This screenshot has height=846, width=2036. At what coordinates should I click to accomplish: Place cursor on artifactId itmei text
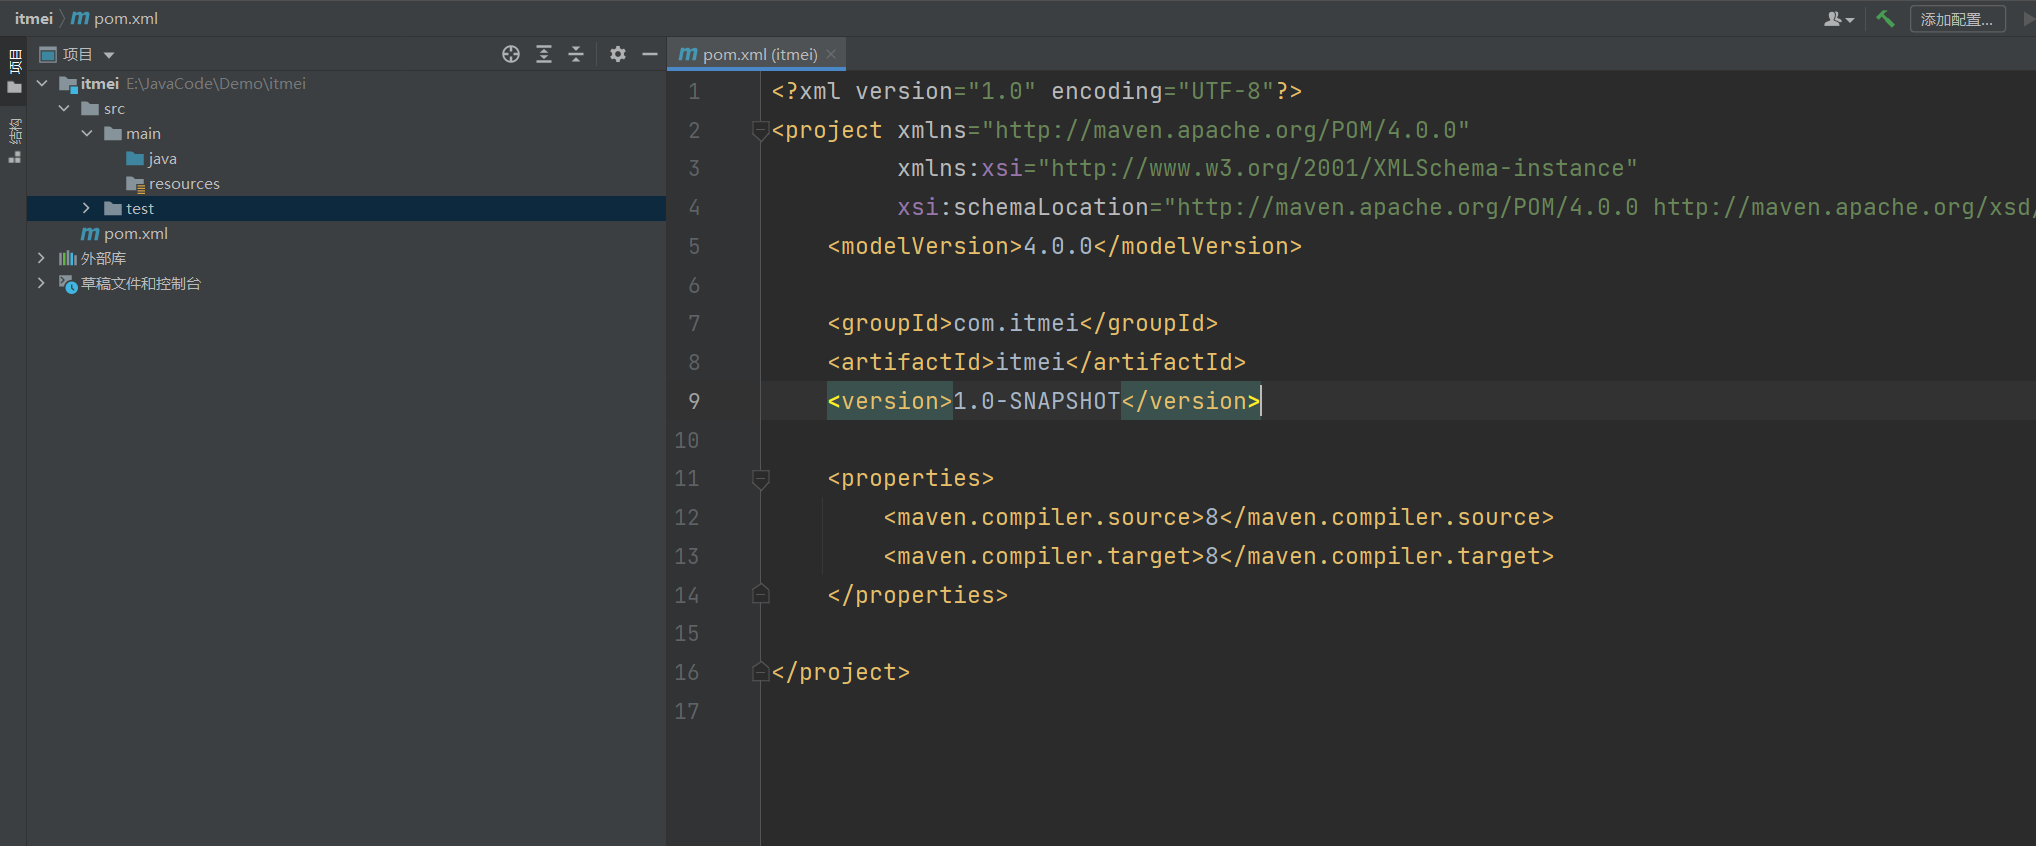(1030, 362)
